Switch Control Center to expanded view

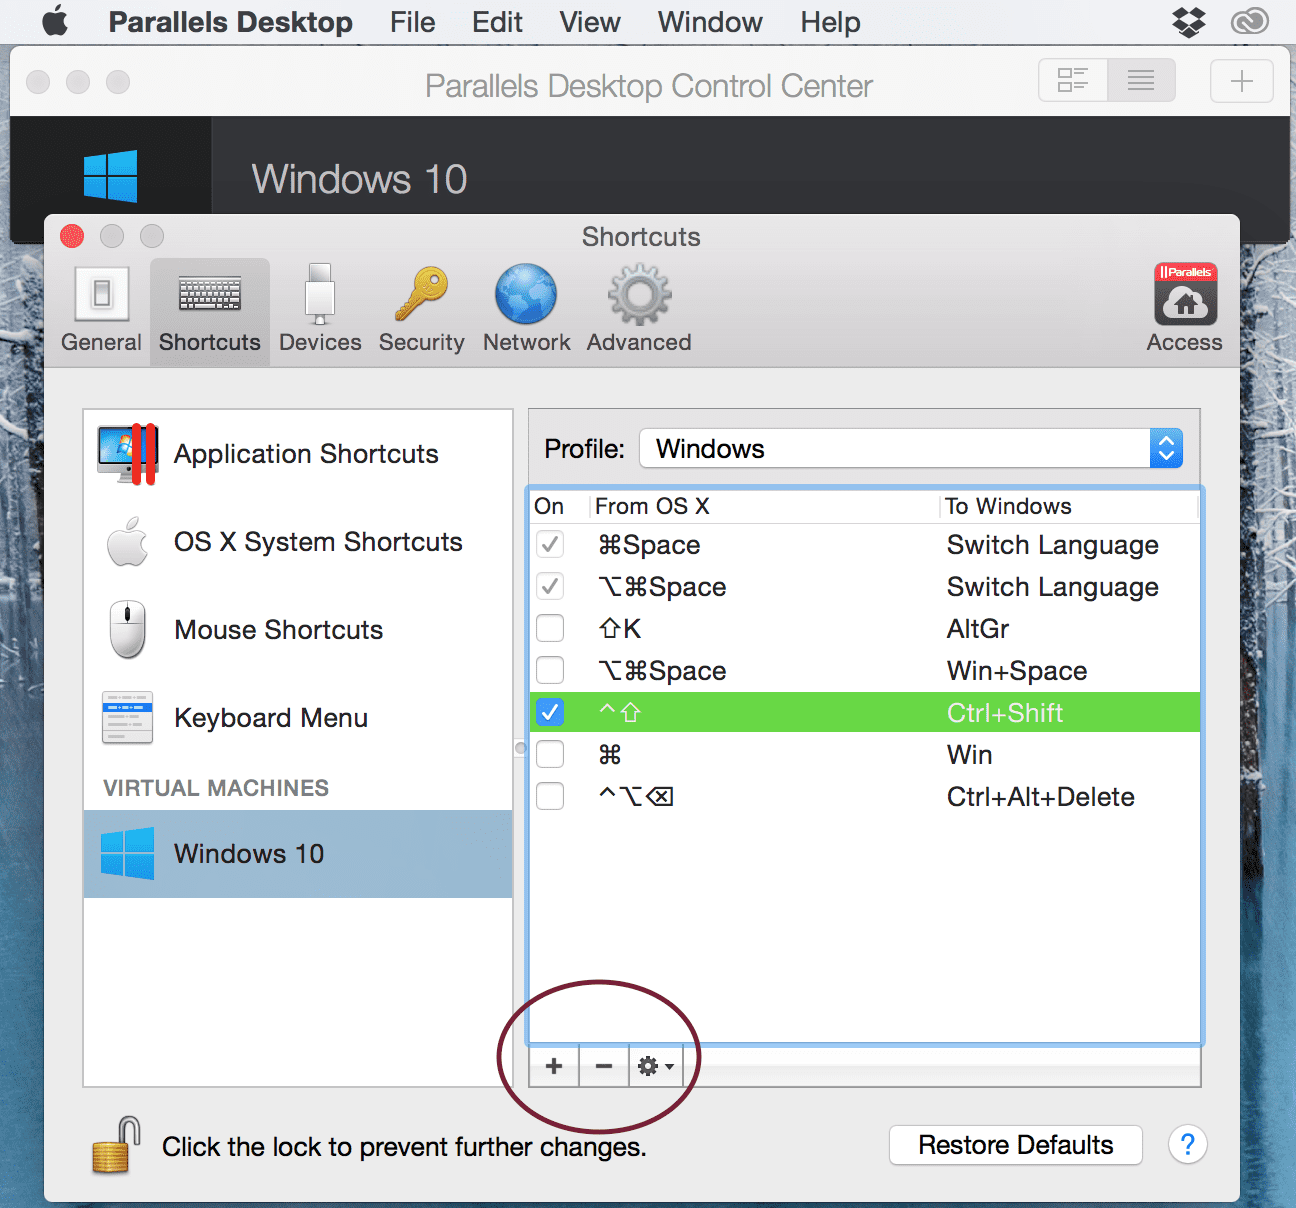(x=1073, y=80)
